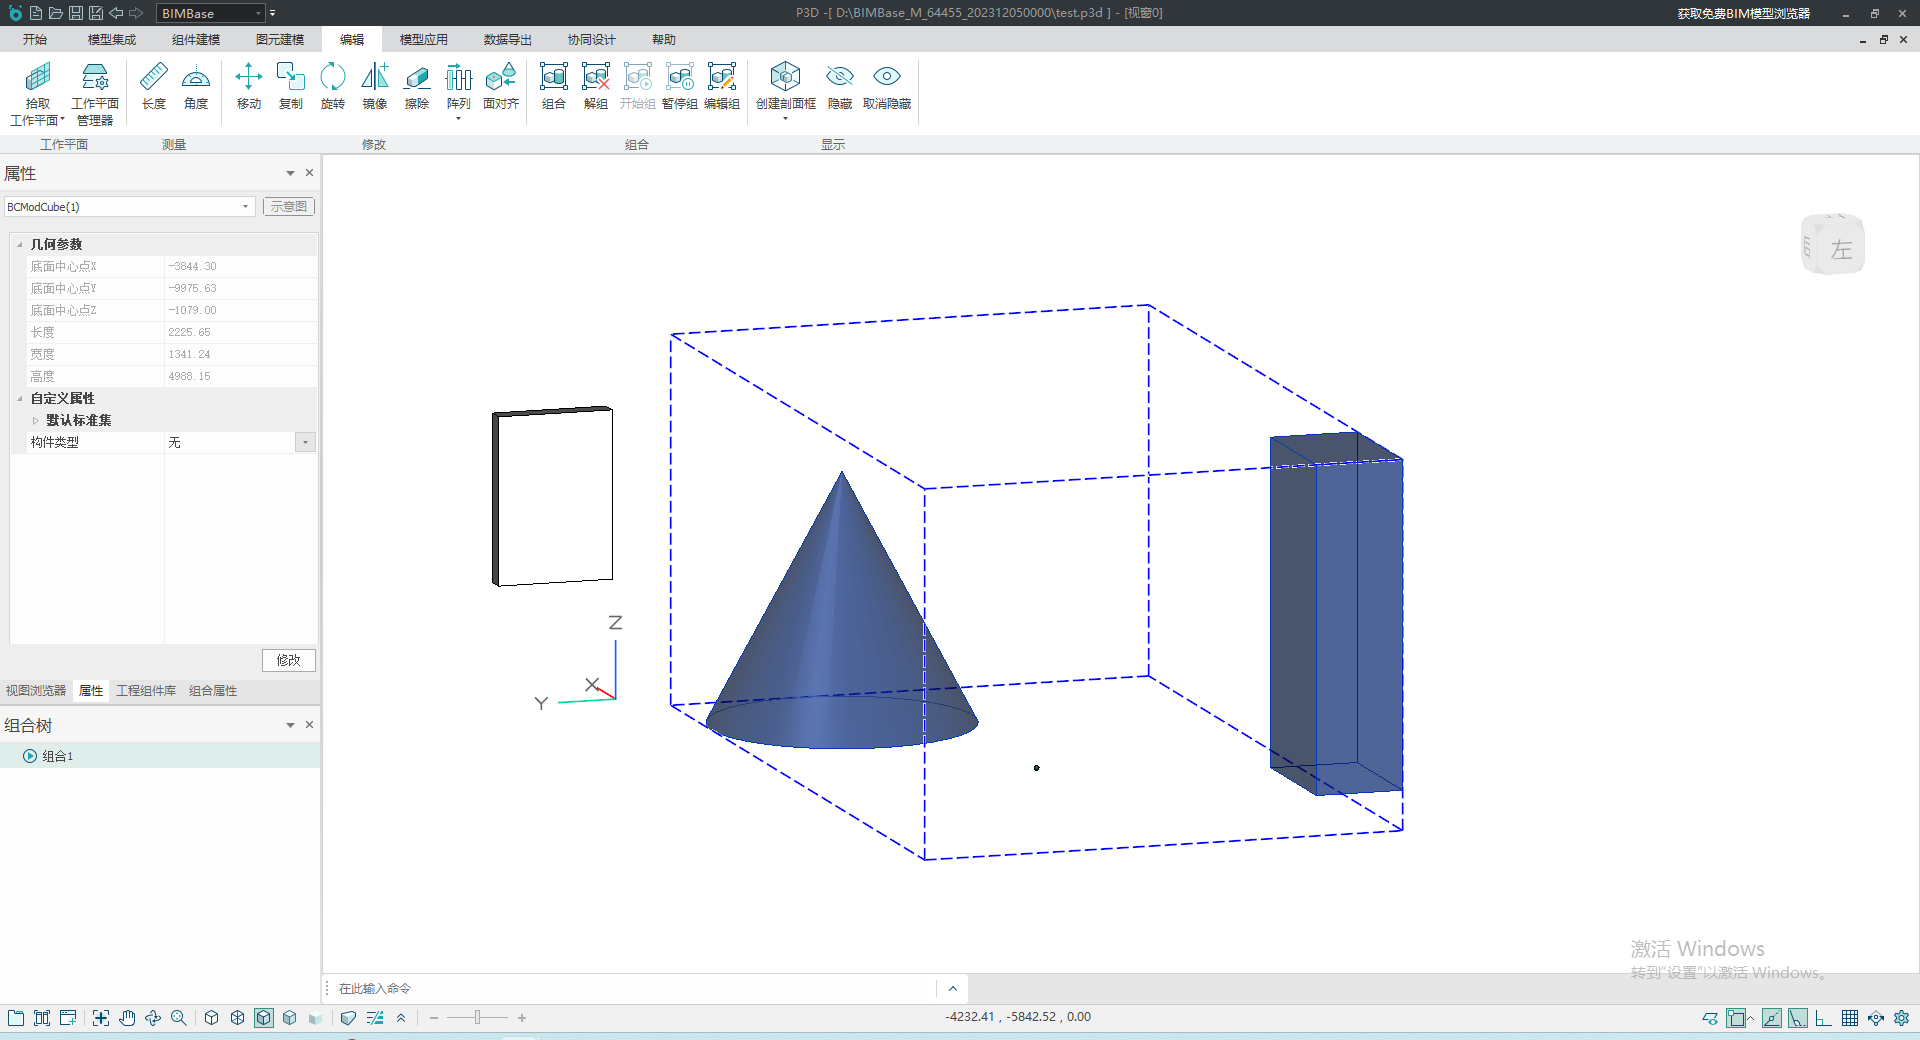Click the pan hand icon in bottom toolbar
The width and height of the screenshot is (1920, 1040).
tap(127, 1018)
